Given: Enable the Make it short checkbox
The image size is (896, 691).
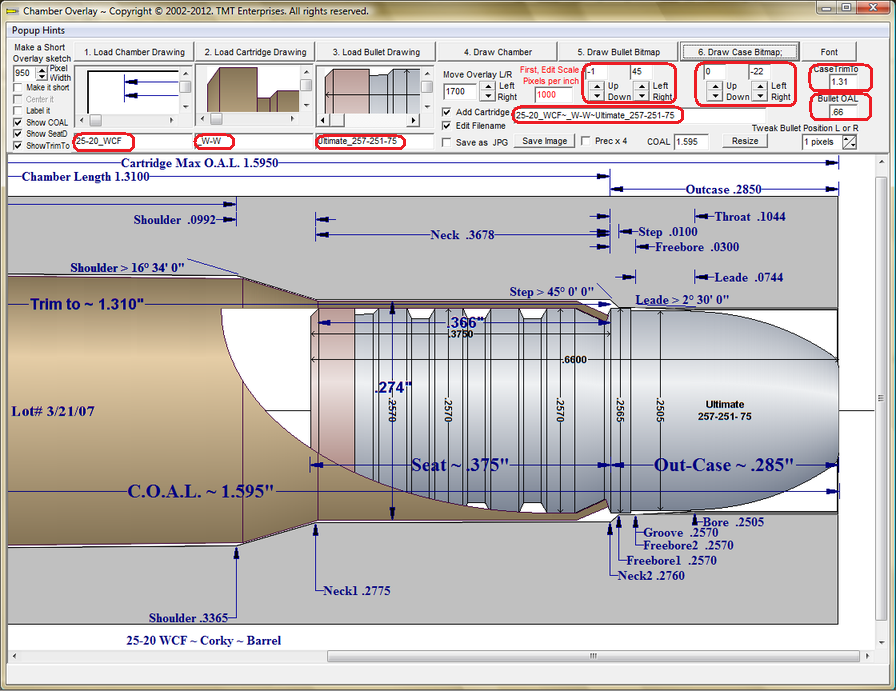Looking at the screenshot, I should tap(18, 88).
